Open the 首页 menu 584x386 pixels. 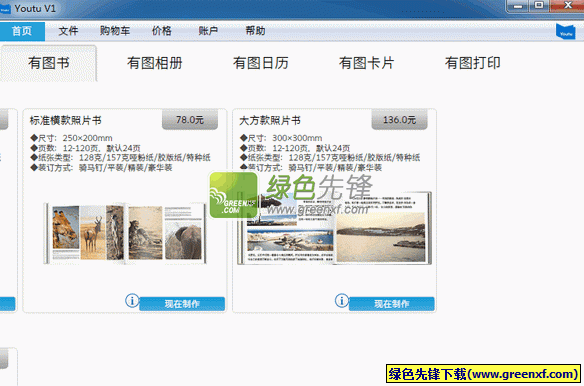(22, 31)
